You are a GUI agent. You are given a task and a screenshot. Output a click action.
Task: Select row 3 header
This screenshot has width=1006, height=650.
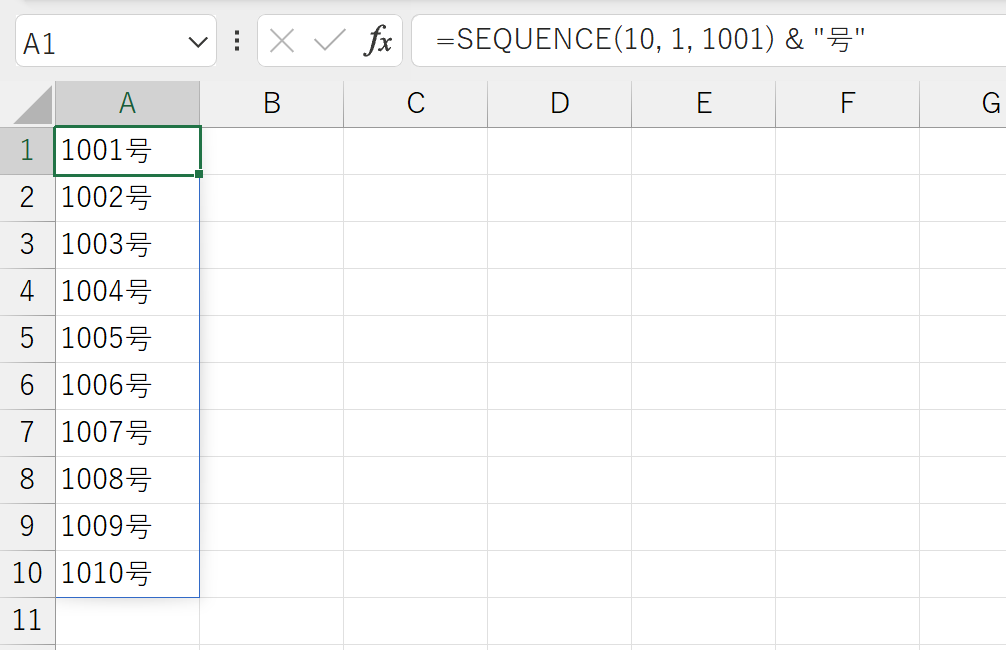(x=27, y=244)
